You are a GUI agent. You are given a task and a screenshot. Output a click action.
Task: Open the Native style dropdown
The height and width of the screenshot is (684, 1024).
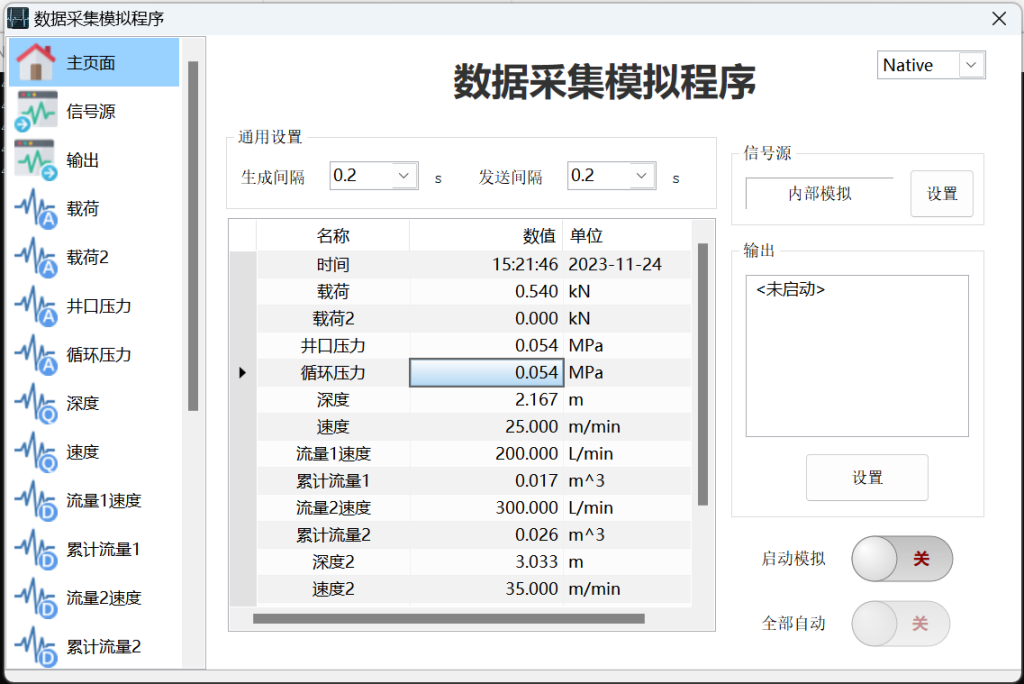point(970,65)
